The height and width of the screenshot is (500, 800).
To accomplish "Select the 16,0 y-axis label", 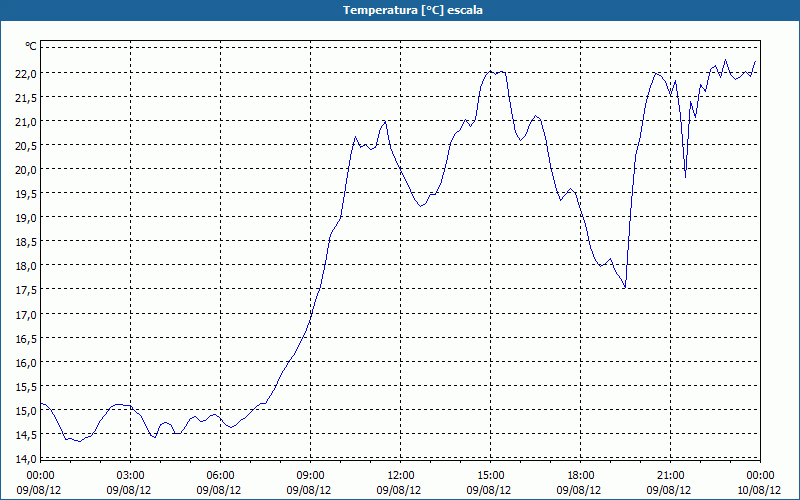I will pos(26,363).
